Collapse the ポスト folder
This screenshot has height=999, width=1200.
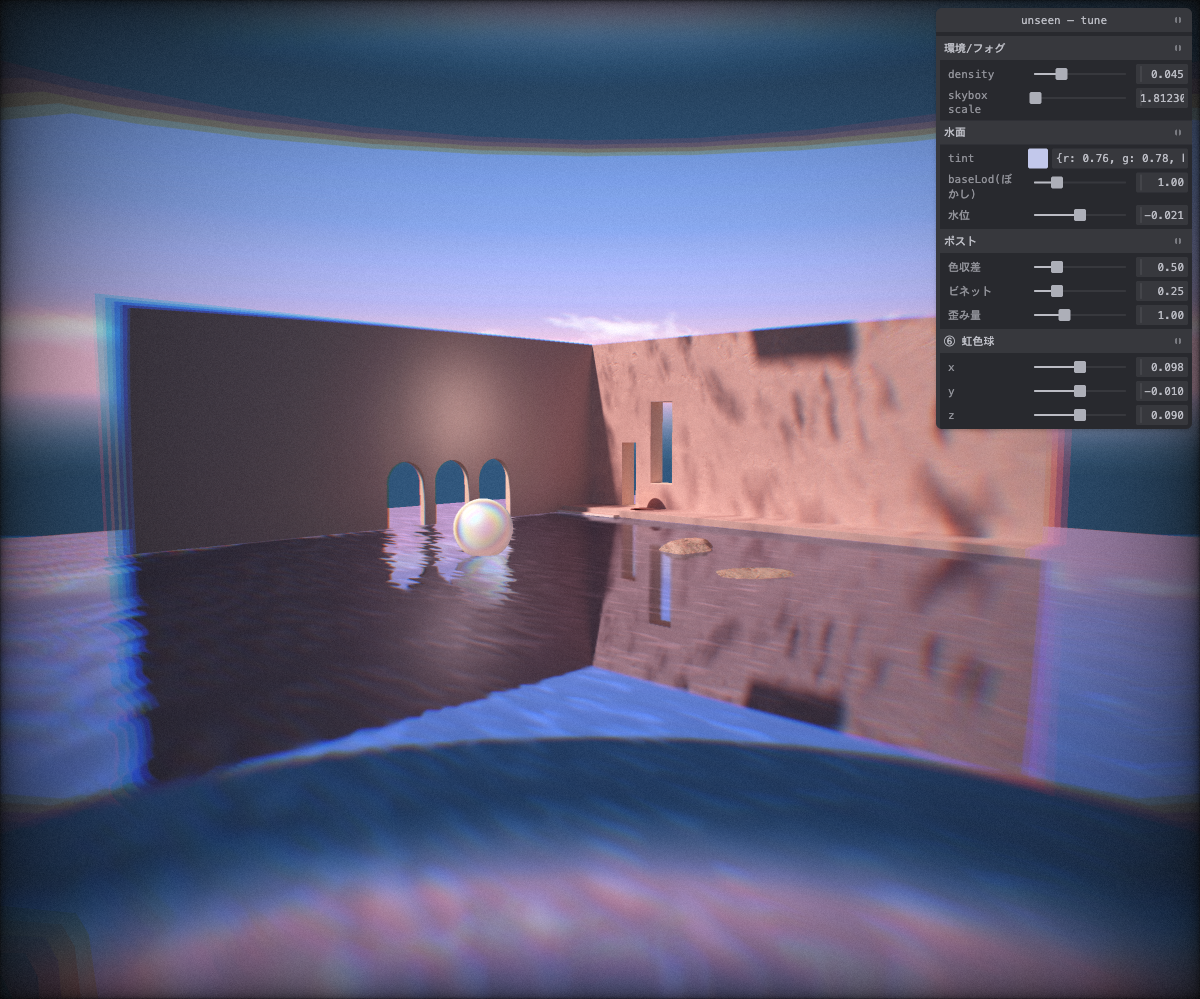coord(1064,241)
